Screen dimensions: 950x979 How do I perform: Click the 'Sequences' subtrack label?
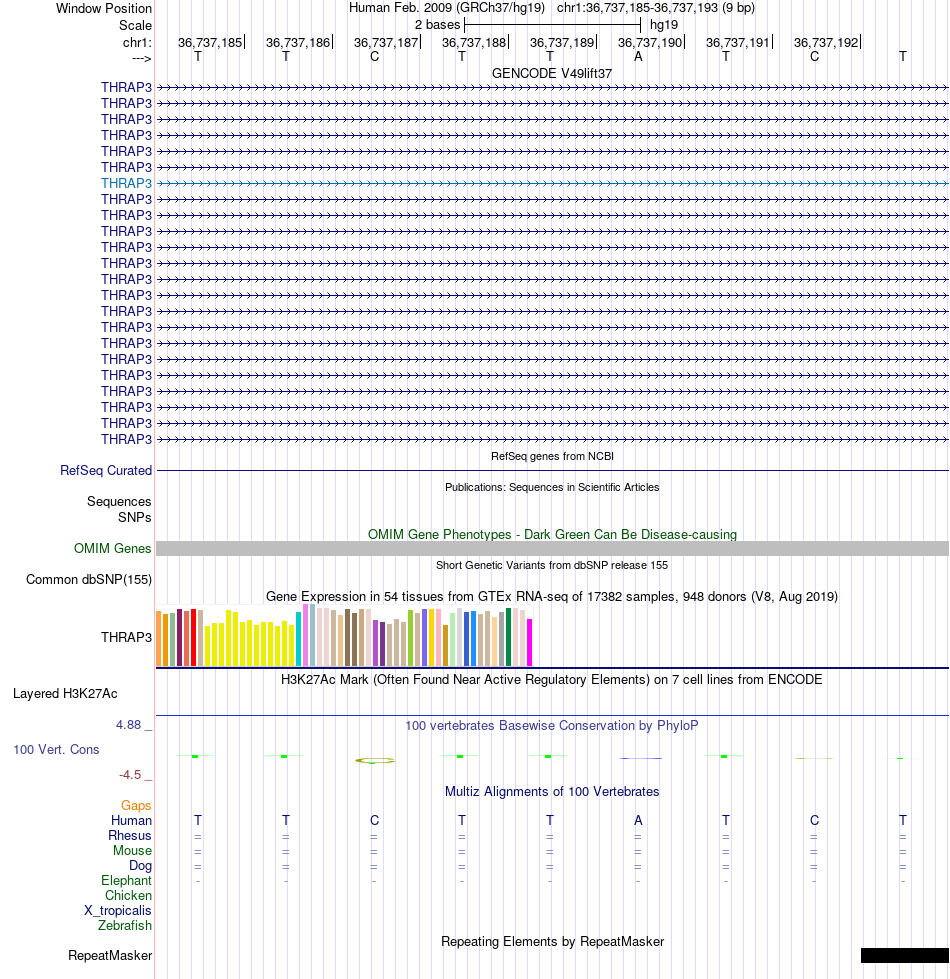pyautogui.click(x=119, y=501)
